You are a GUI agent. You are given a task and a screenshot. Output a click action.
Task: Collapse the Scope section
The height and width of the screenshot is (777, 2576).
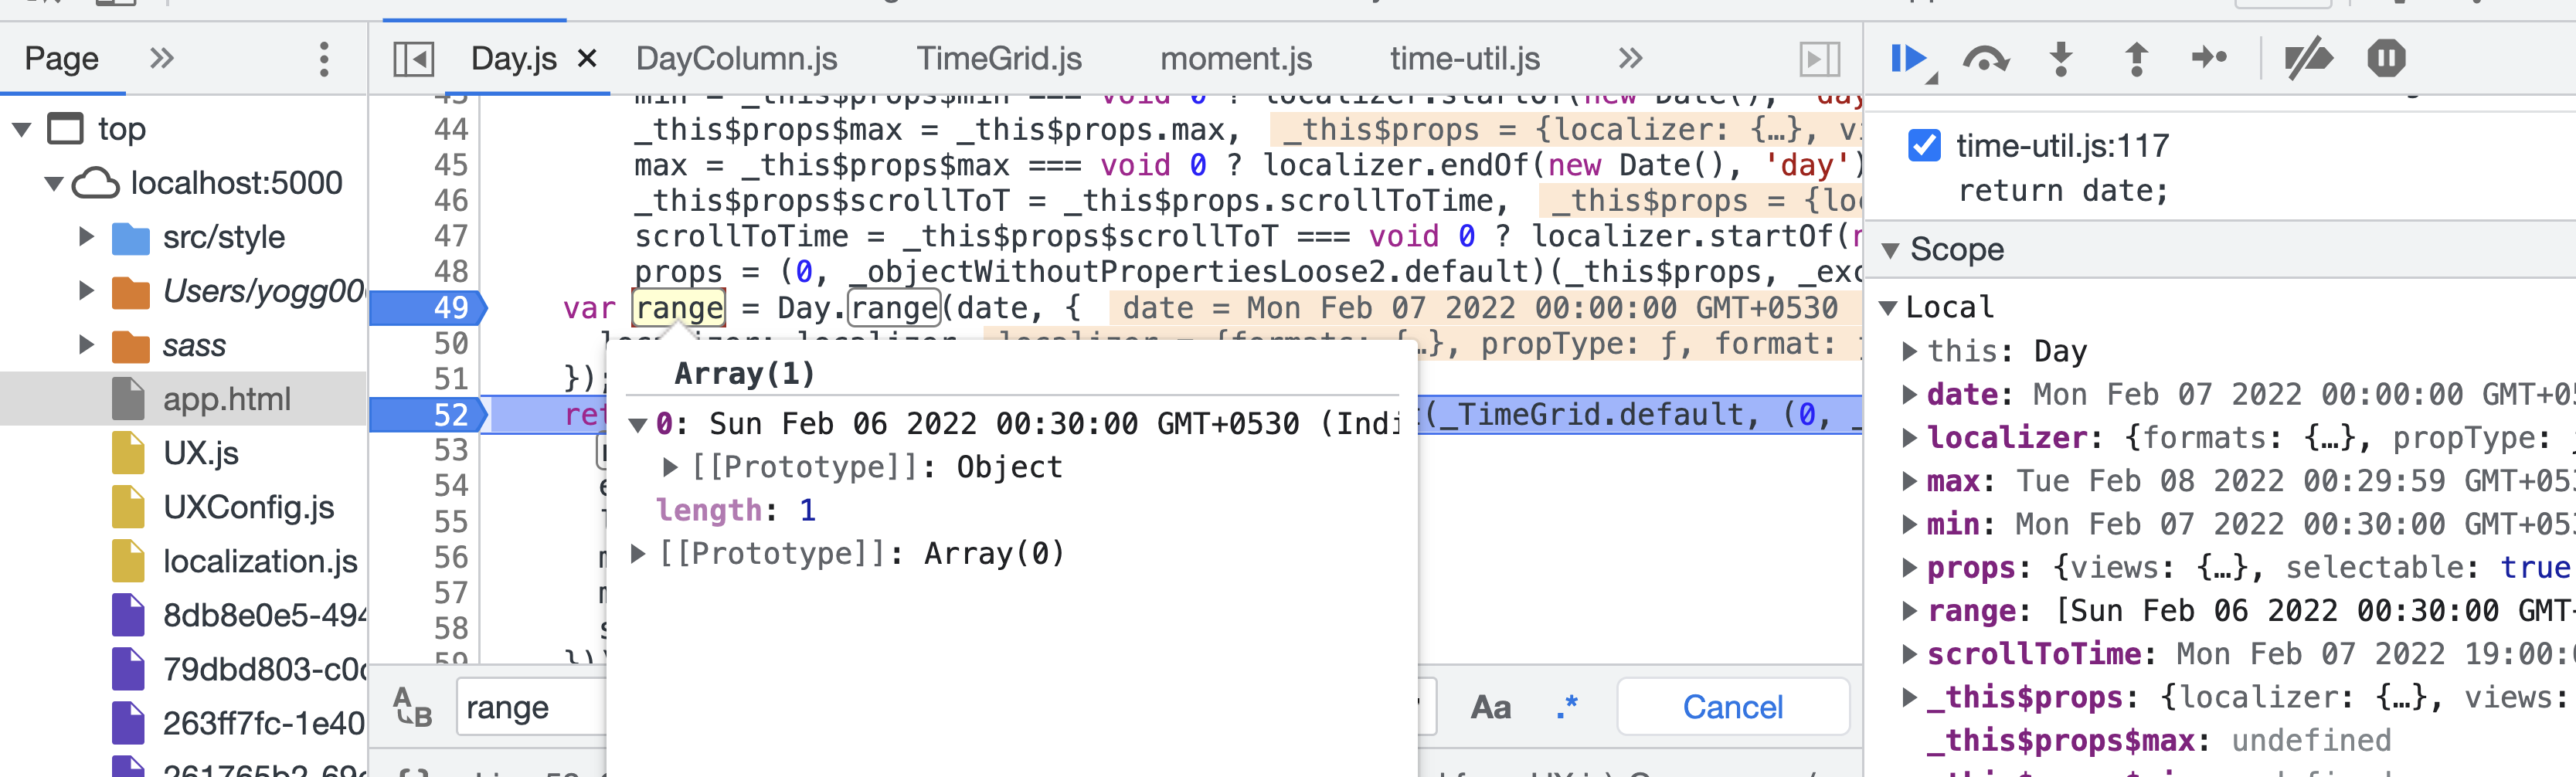click(1890, 249)
